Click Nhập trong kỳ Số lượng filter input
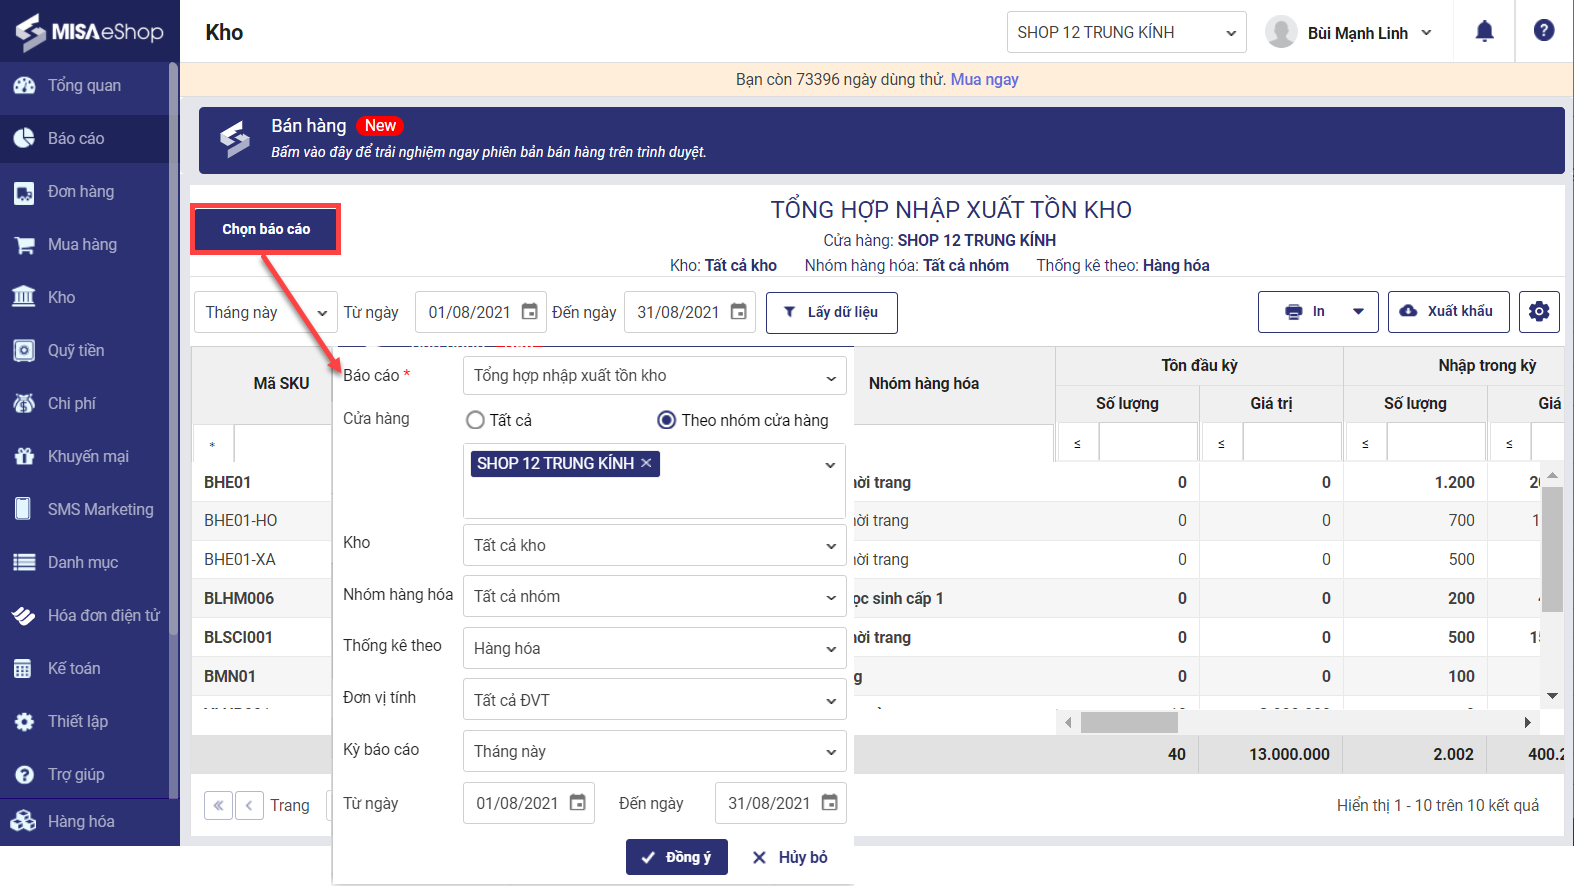Screen dimensions: 1574x886 tap(1436, 443)
